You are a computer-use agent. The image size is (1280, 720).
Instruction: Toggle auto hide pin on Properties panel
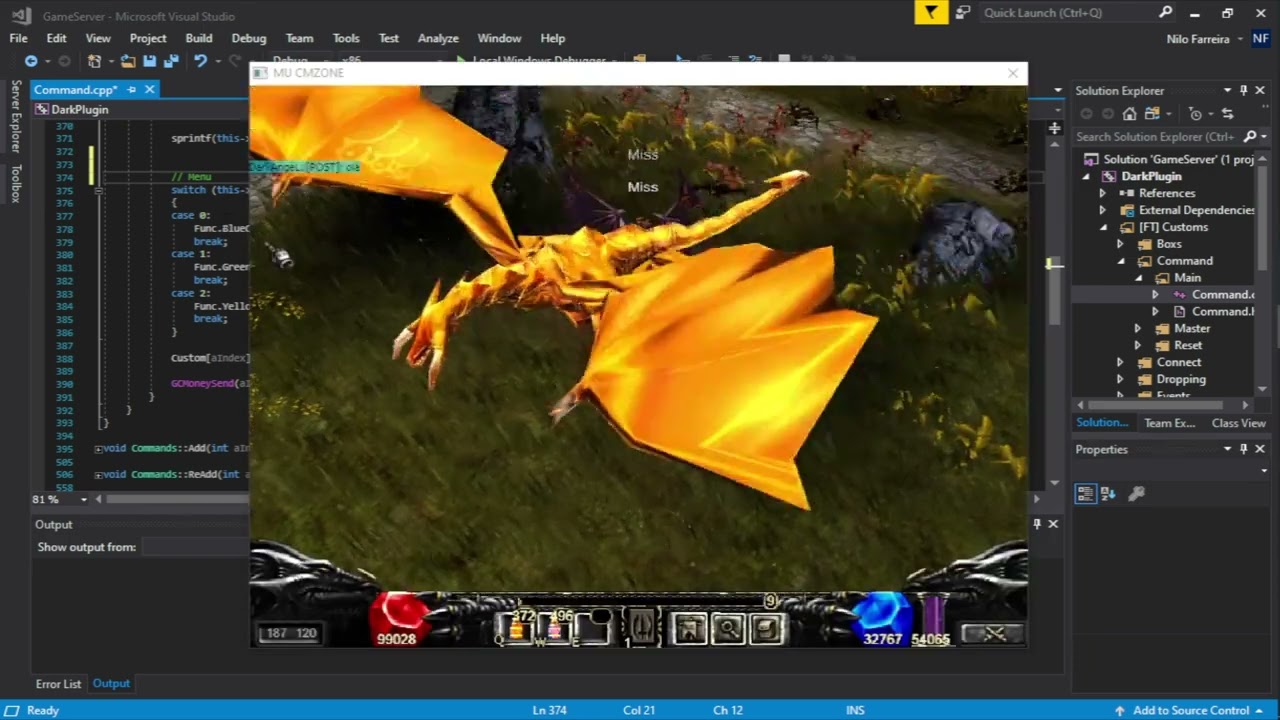[1243, 449]
